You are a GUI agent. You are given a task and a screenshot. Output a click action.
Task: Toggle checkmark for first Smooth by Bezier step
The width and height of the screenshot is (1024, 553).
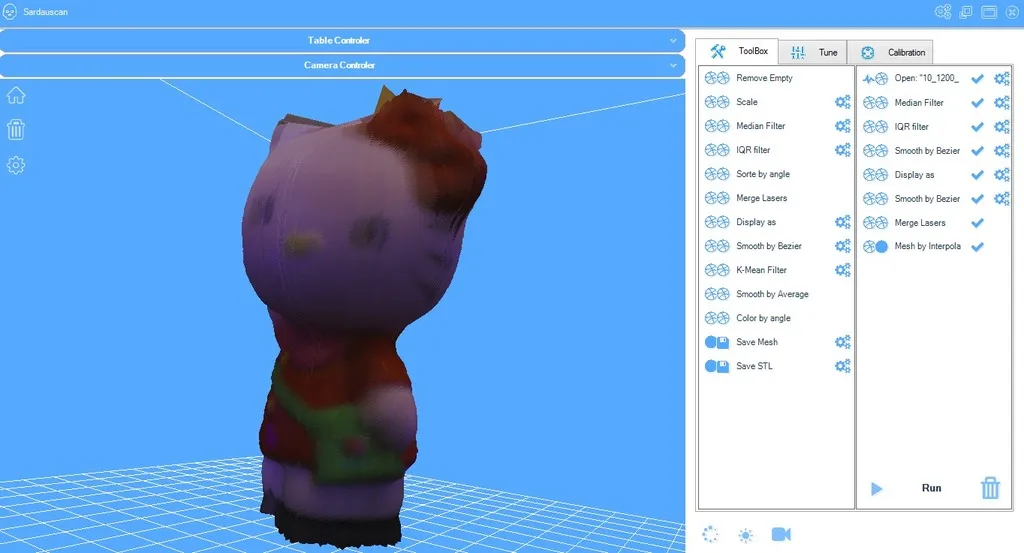[977, 151]
